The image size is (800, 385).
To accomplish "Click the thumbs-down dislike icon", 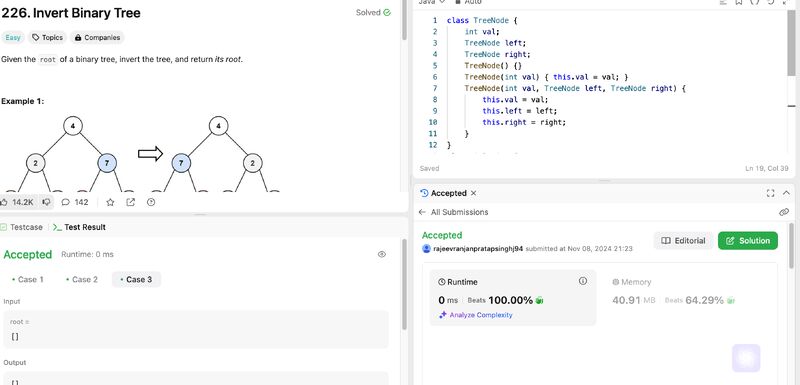I will (46, 202).
